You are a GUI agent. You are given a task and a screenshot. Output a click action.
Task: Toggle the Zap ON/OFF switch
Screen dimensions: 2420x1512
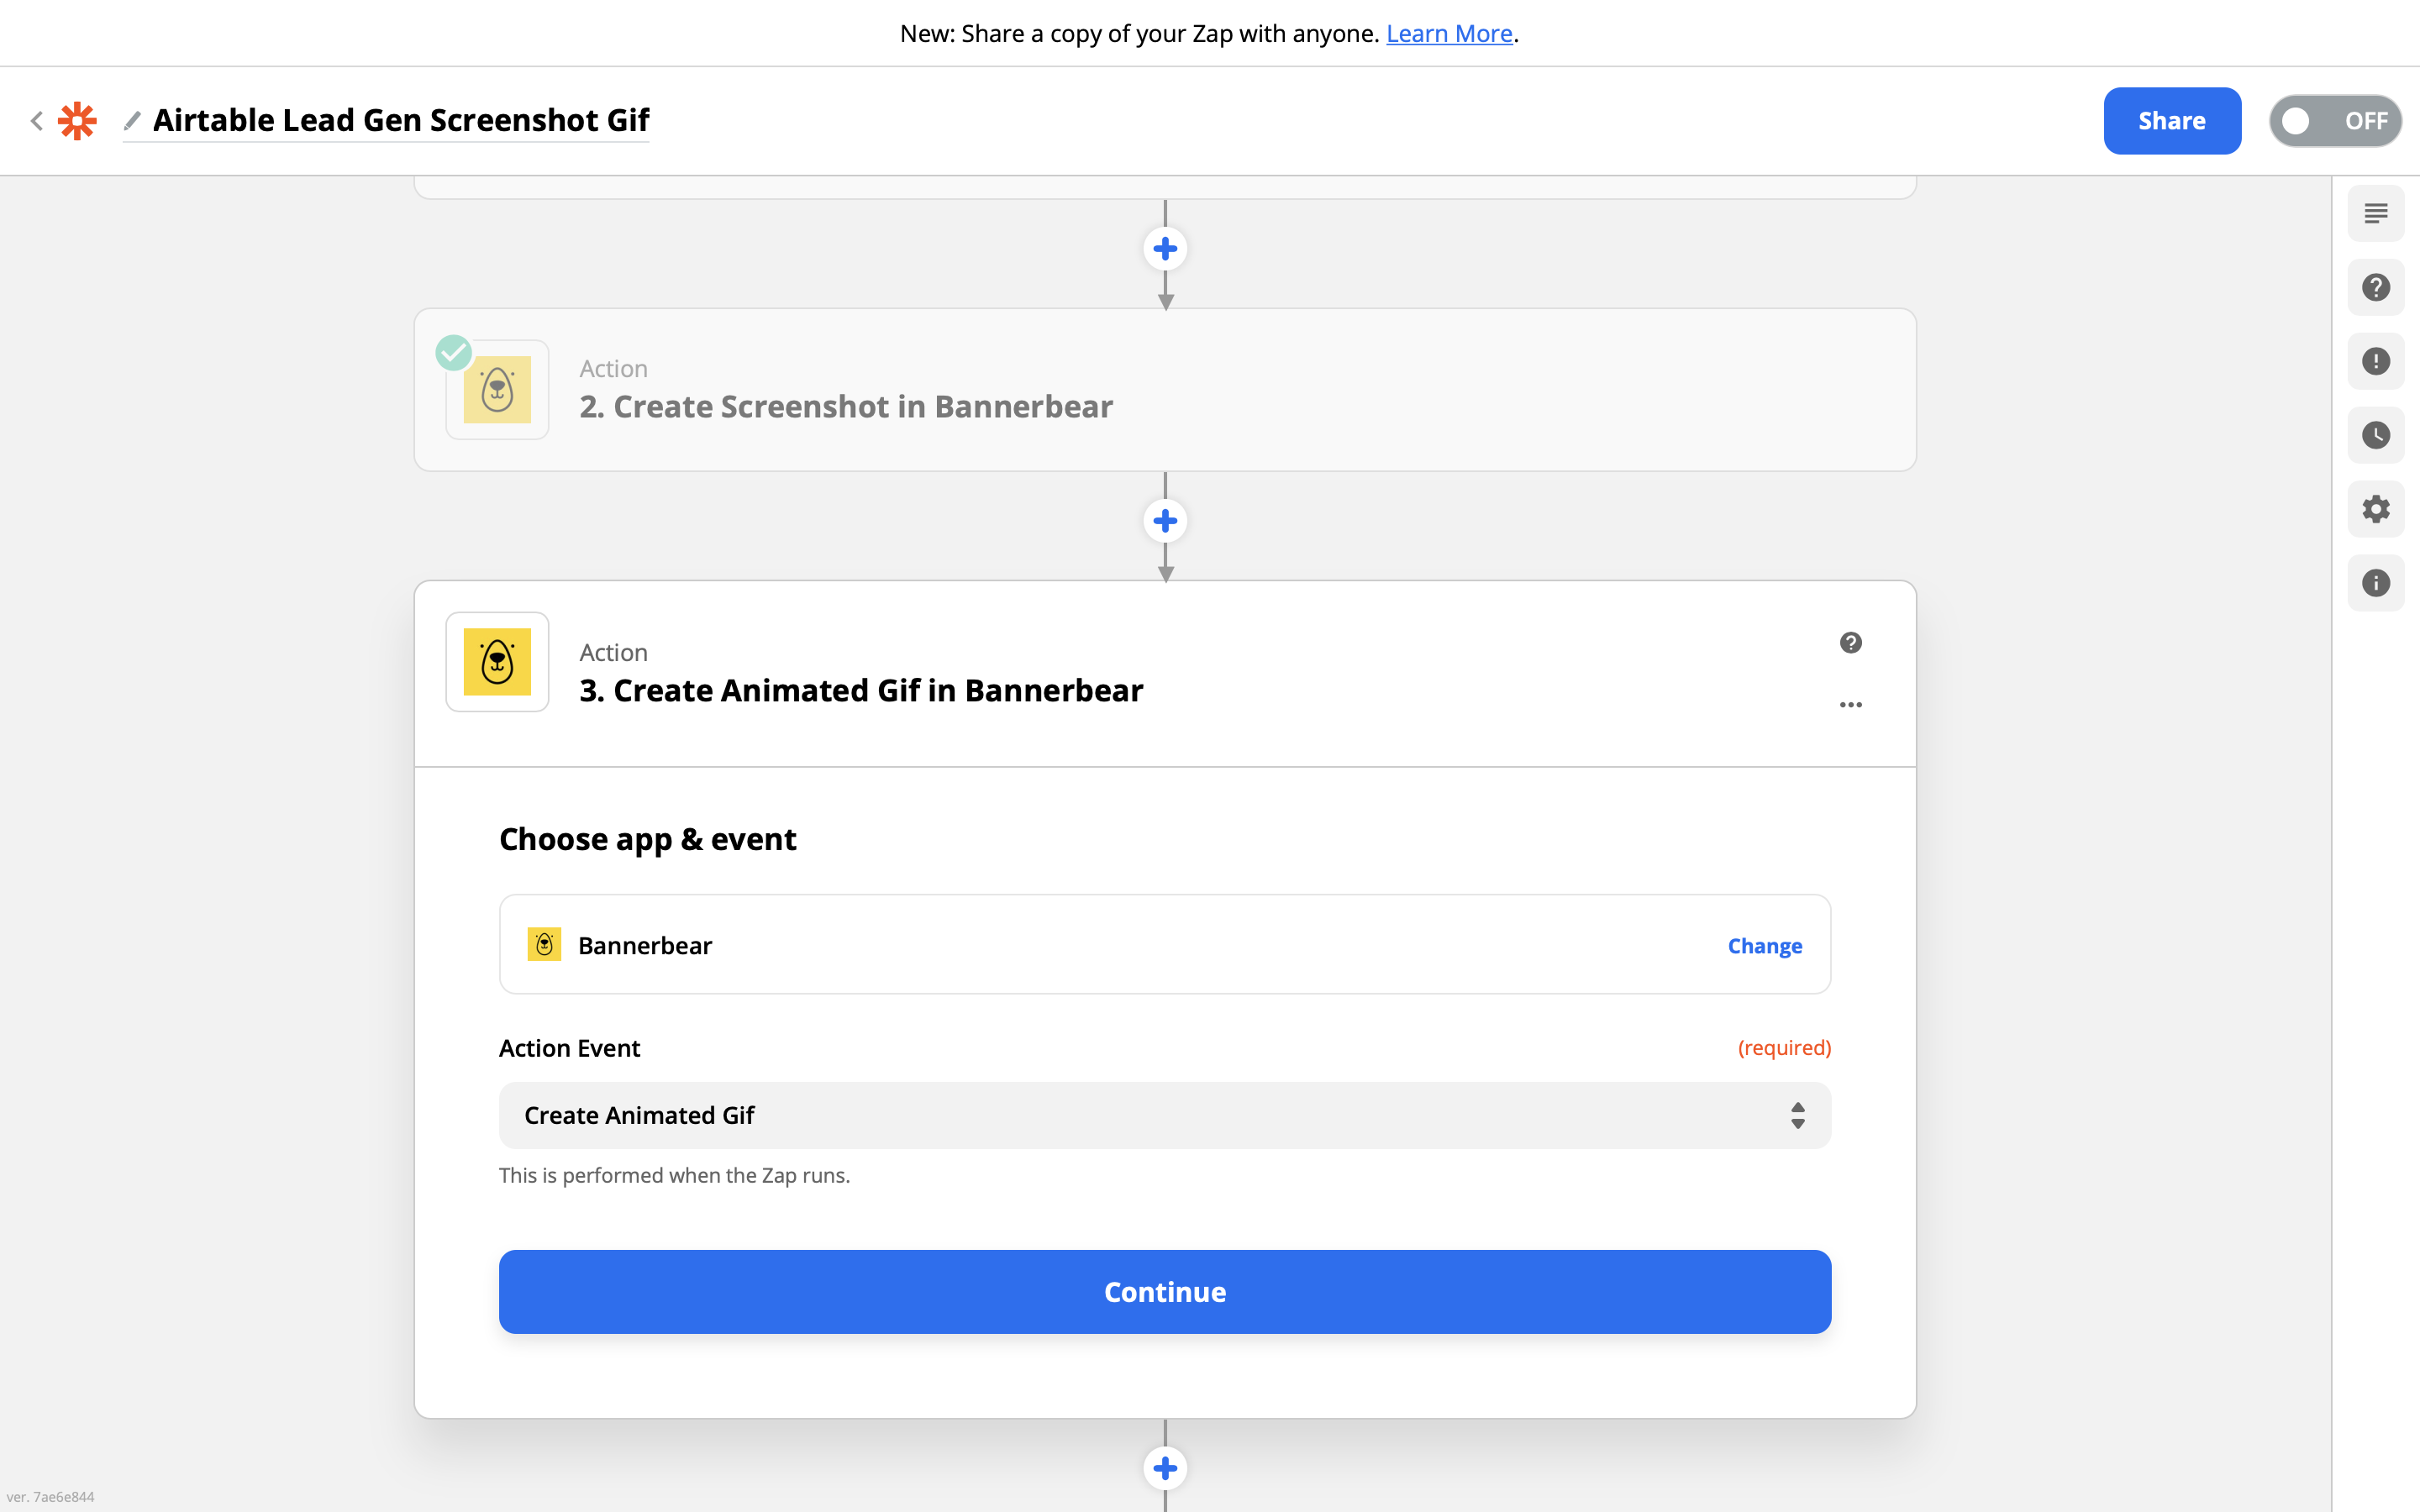(x=2334, y=121)
